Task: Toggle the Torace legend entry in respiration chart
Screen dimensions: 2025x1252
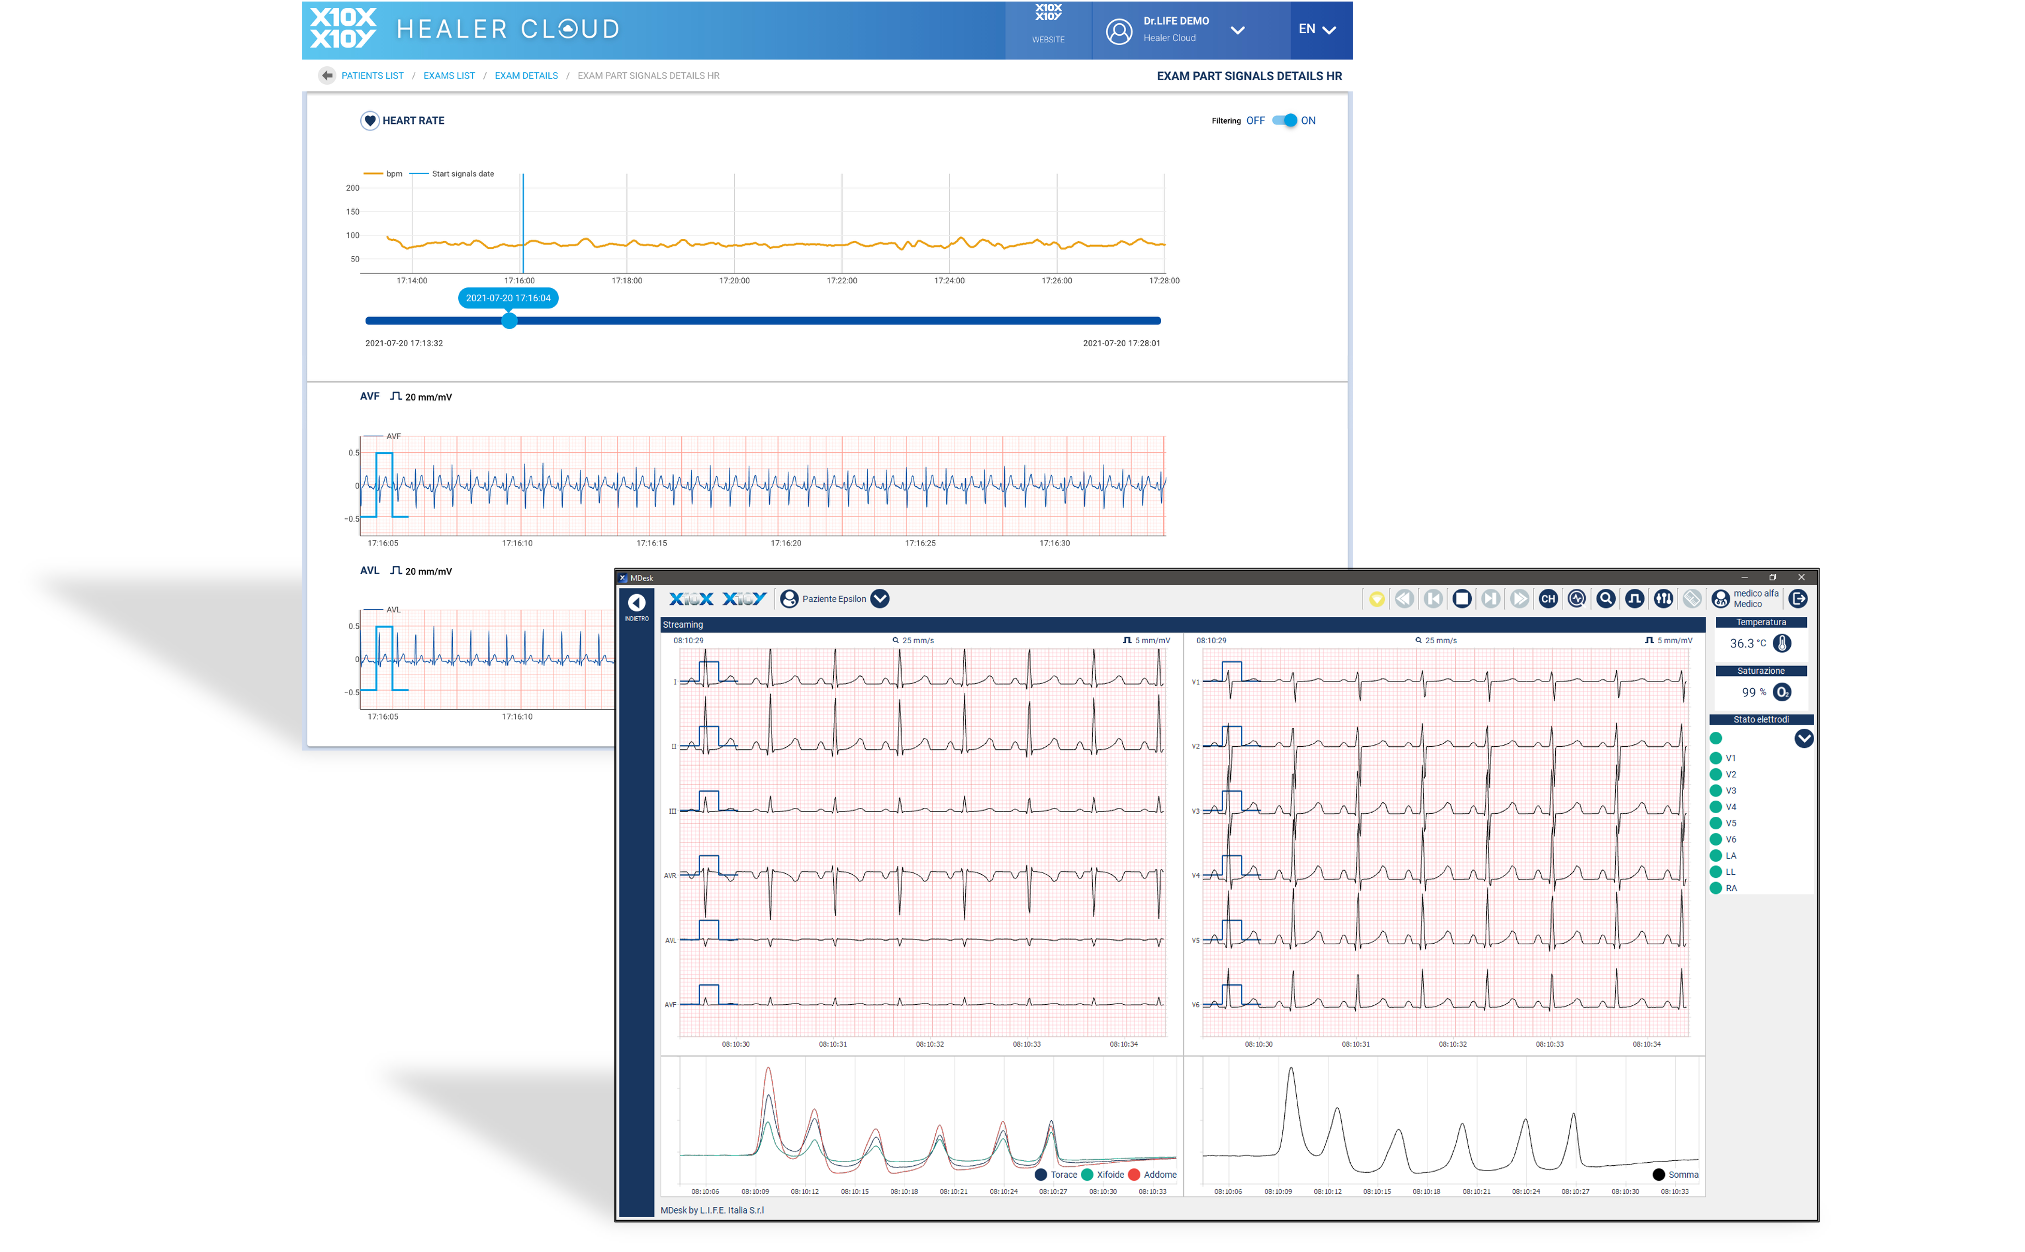Action: [1056, 1175]
